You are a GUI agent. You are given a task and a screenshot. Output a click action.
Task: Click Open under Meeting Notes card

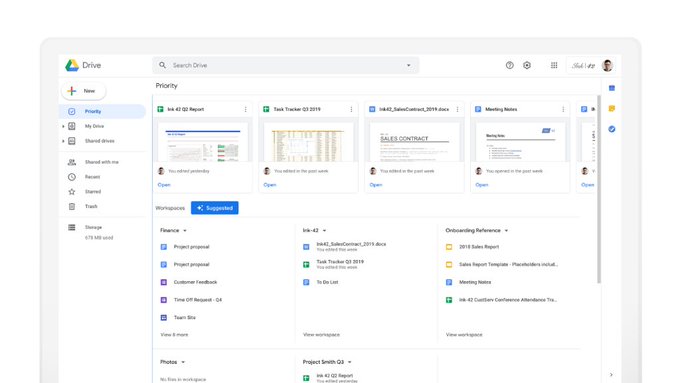click(x=482, y=185)
